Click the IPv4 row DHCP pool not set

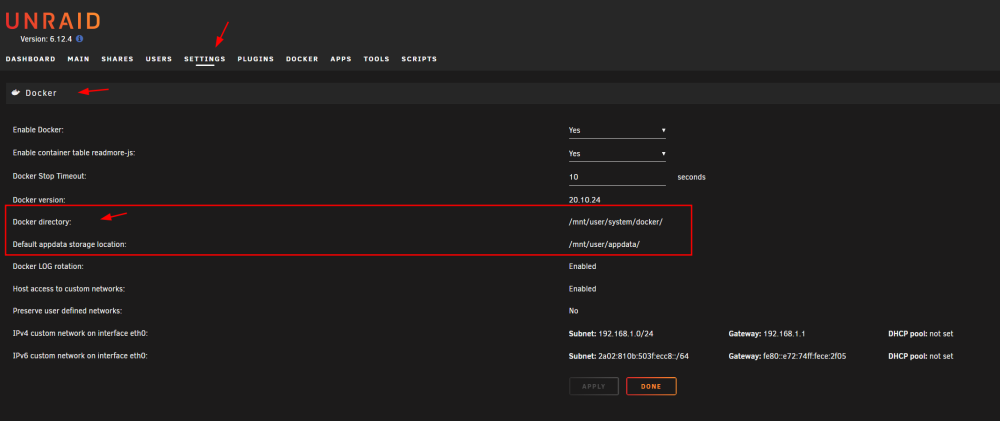click(x=920, y=334)
